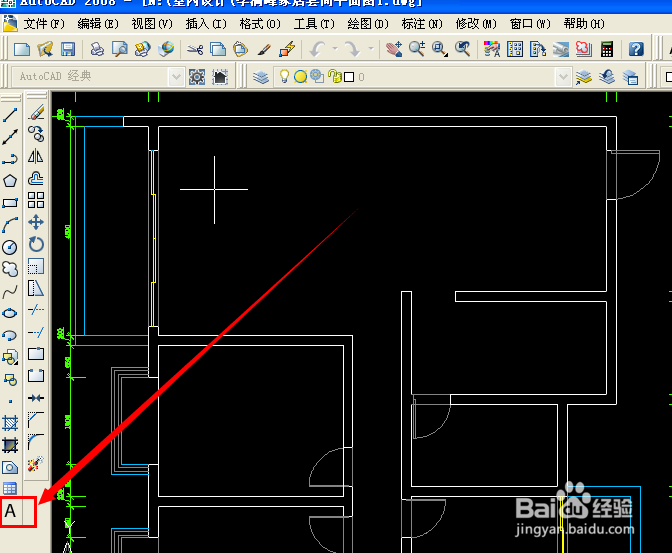The image size is (672, 553).
Task: Select the Spline curve tool
Action: click(x=10, y=292)
